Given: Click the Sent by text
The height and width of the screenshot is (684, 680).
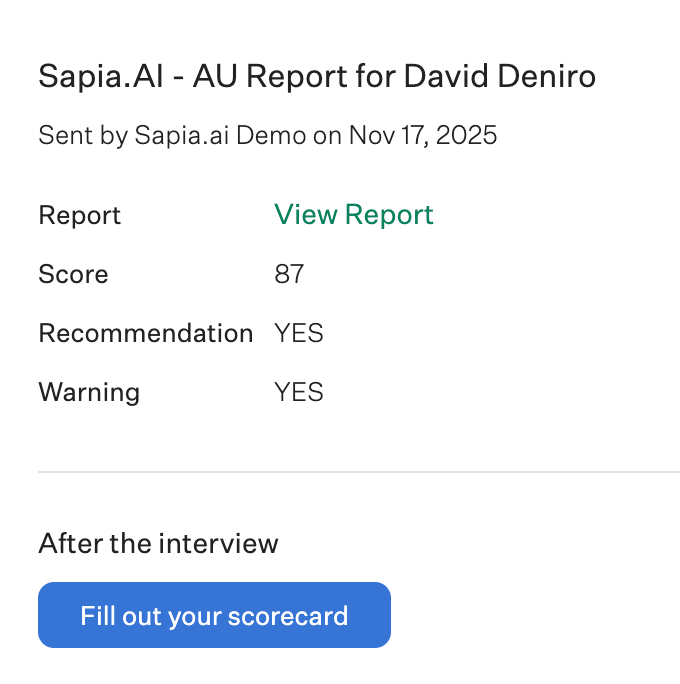Looking at the screenshot, I should pyautogui.click(x=81, y=135).
